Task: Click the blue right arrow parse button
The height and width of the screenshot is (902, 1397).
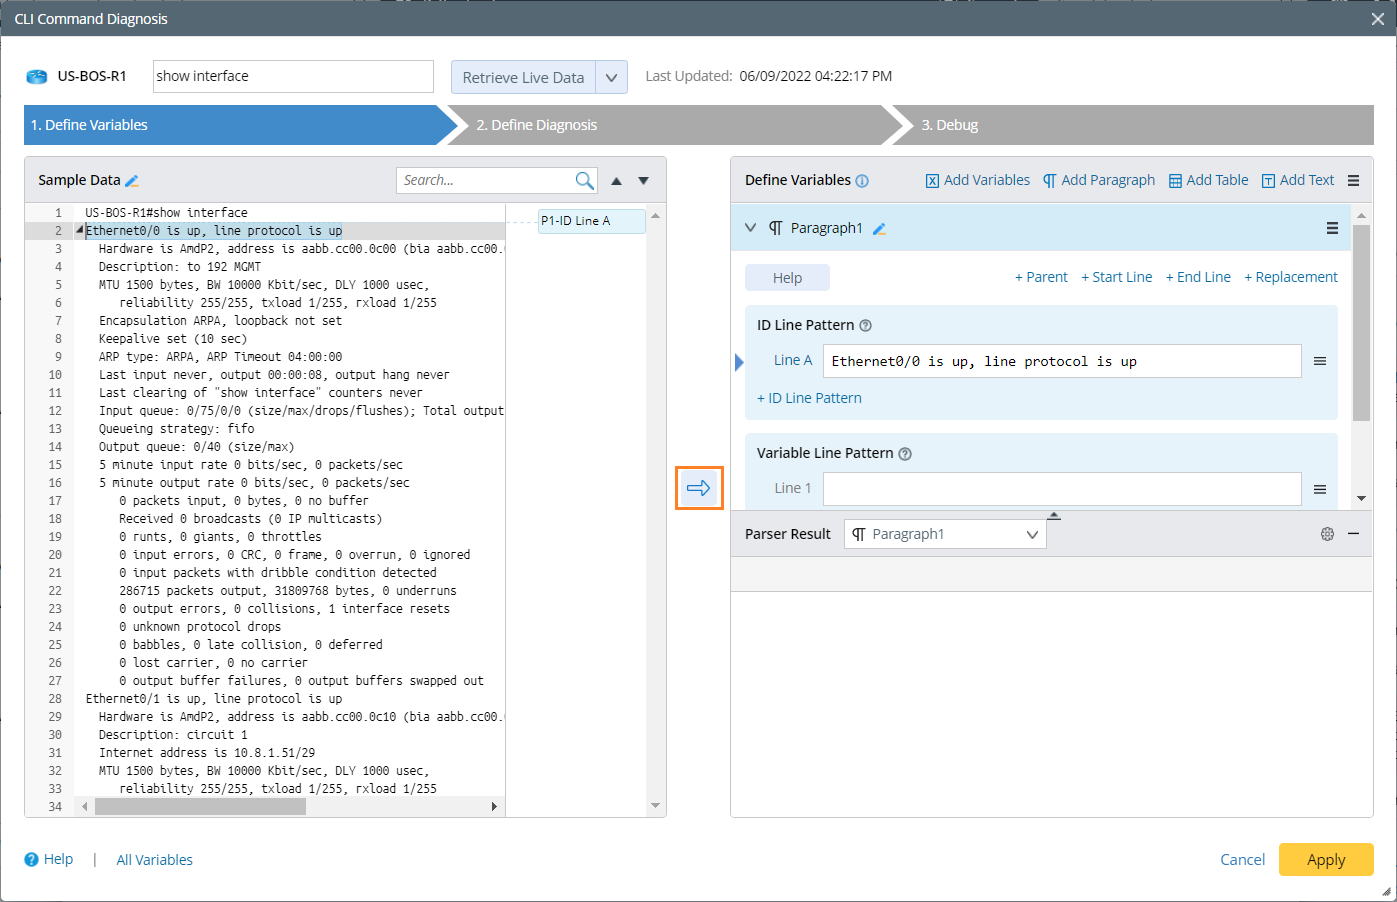Action: pos(698,488)
